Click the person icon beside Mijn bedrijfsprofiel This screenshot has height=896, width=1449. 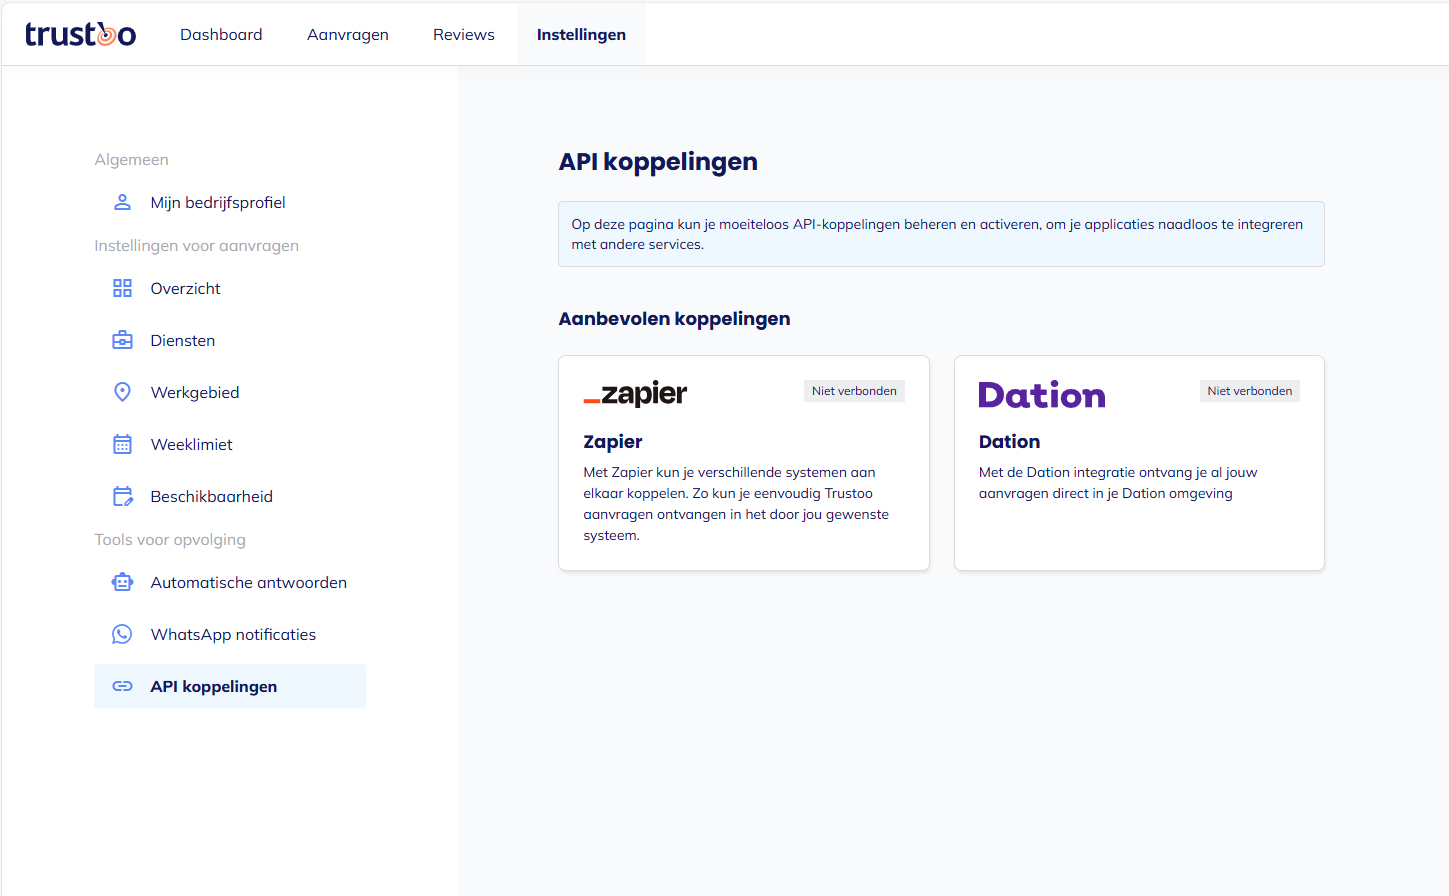122,202
